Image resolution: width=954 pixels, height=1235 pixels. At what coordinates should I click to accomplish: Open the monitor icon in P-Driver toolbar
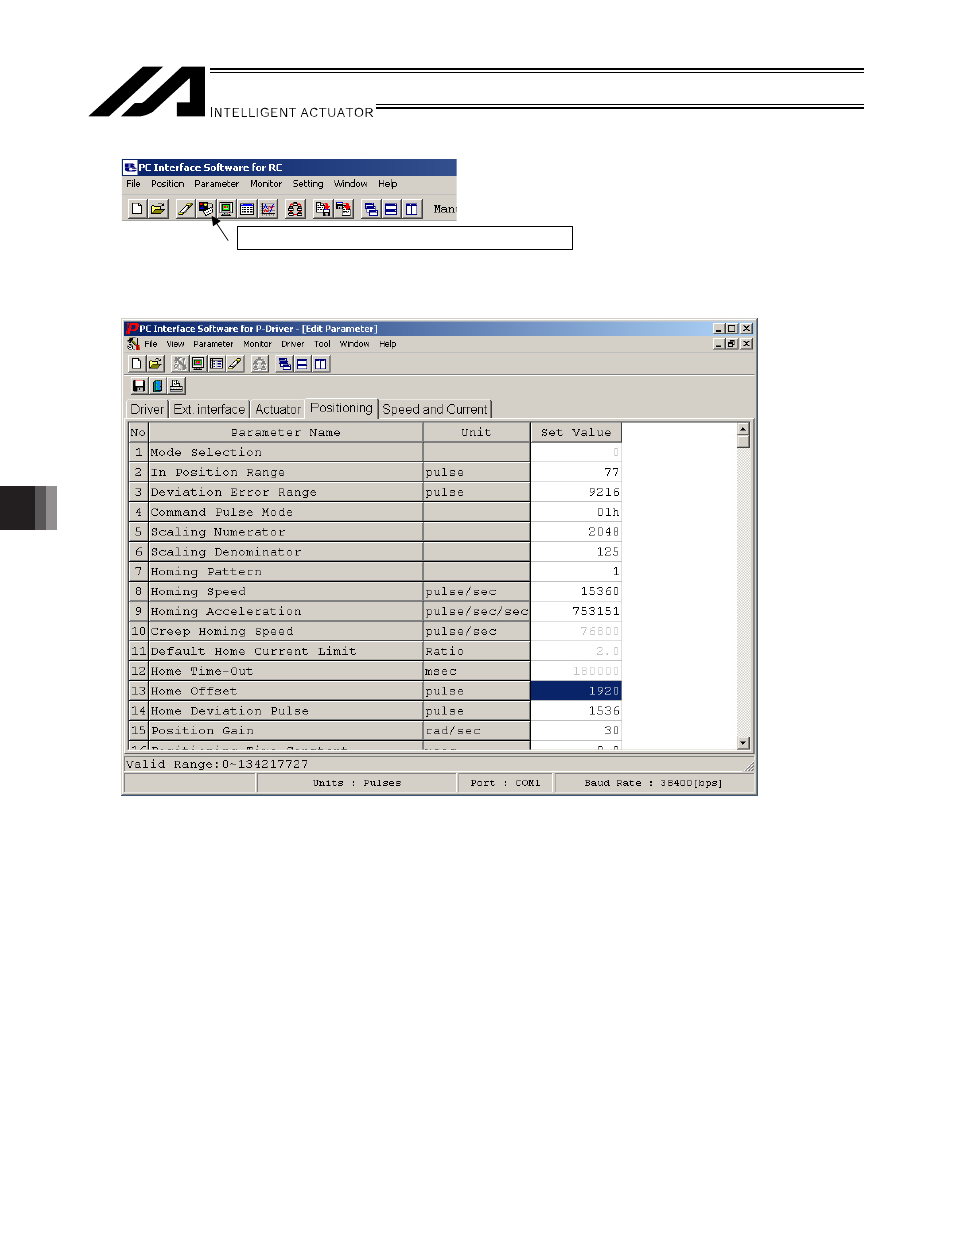(198, 364)
